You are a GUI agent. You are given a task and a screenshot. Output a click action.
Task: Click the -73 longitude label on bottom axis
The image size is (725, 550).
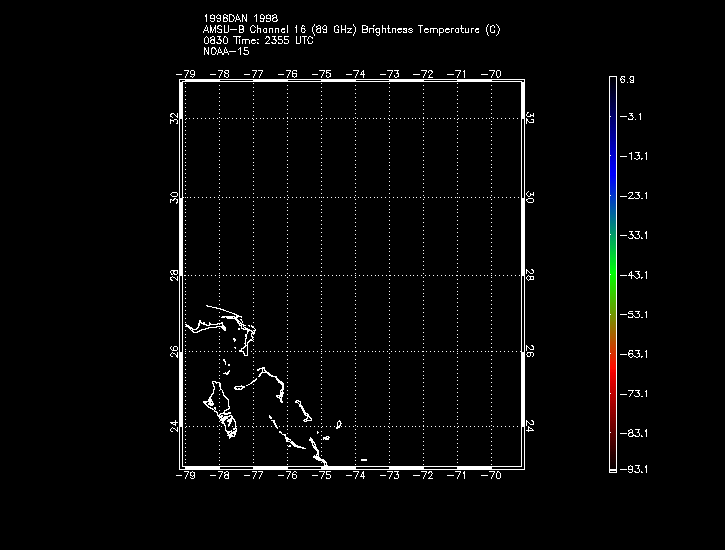pyautogui.click(x=389, y=475)
